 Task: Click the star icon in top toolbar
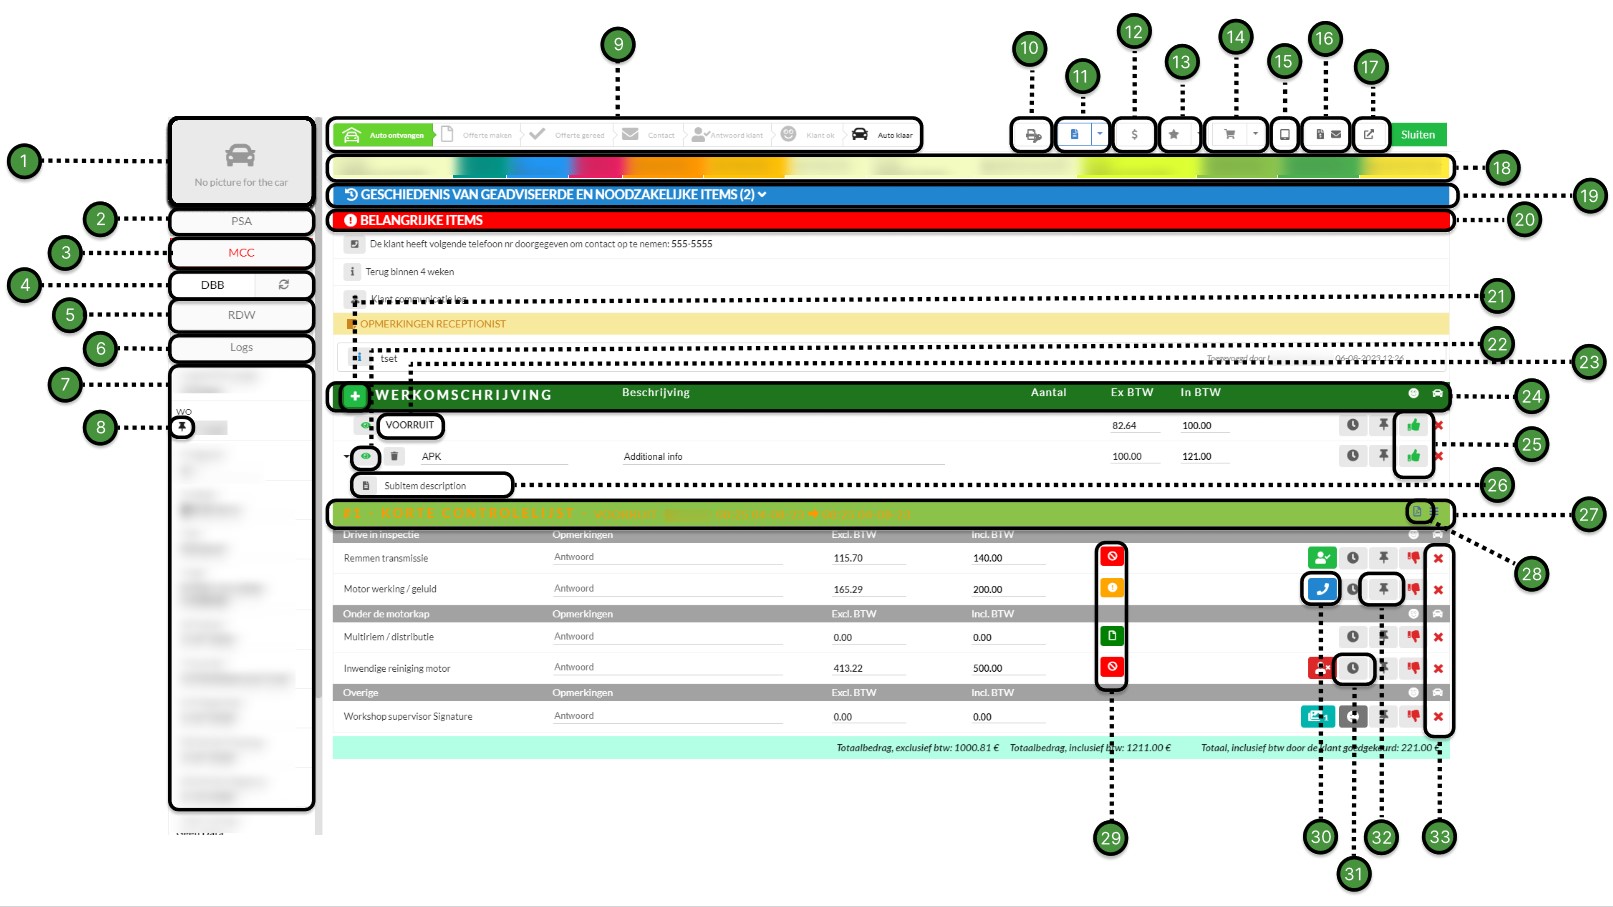(x=1174, y=134)
